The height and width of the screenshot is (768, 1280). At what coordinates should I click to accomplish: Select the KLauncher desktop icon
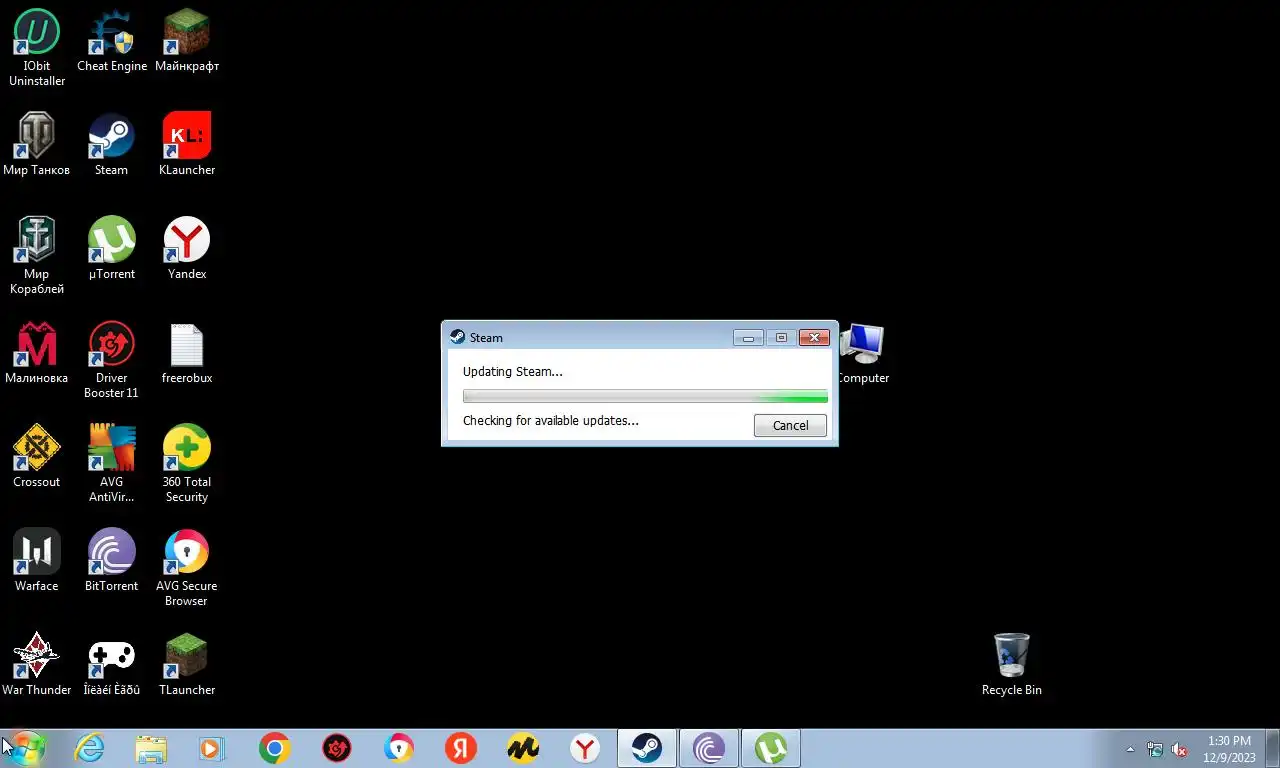tap(187, 144)
